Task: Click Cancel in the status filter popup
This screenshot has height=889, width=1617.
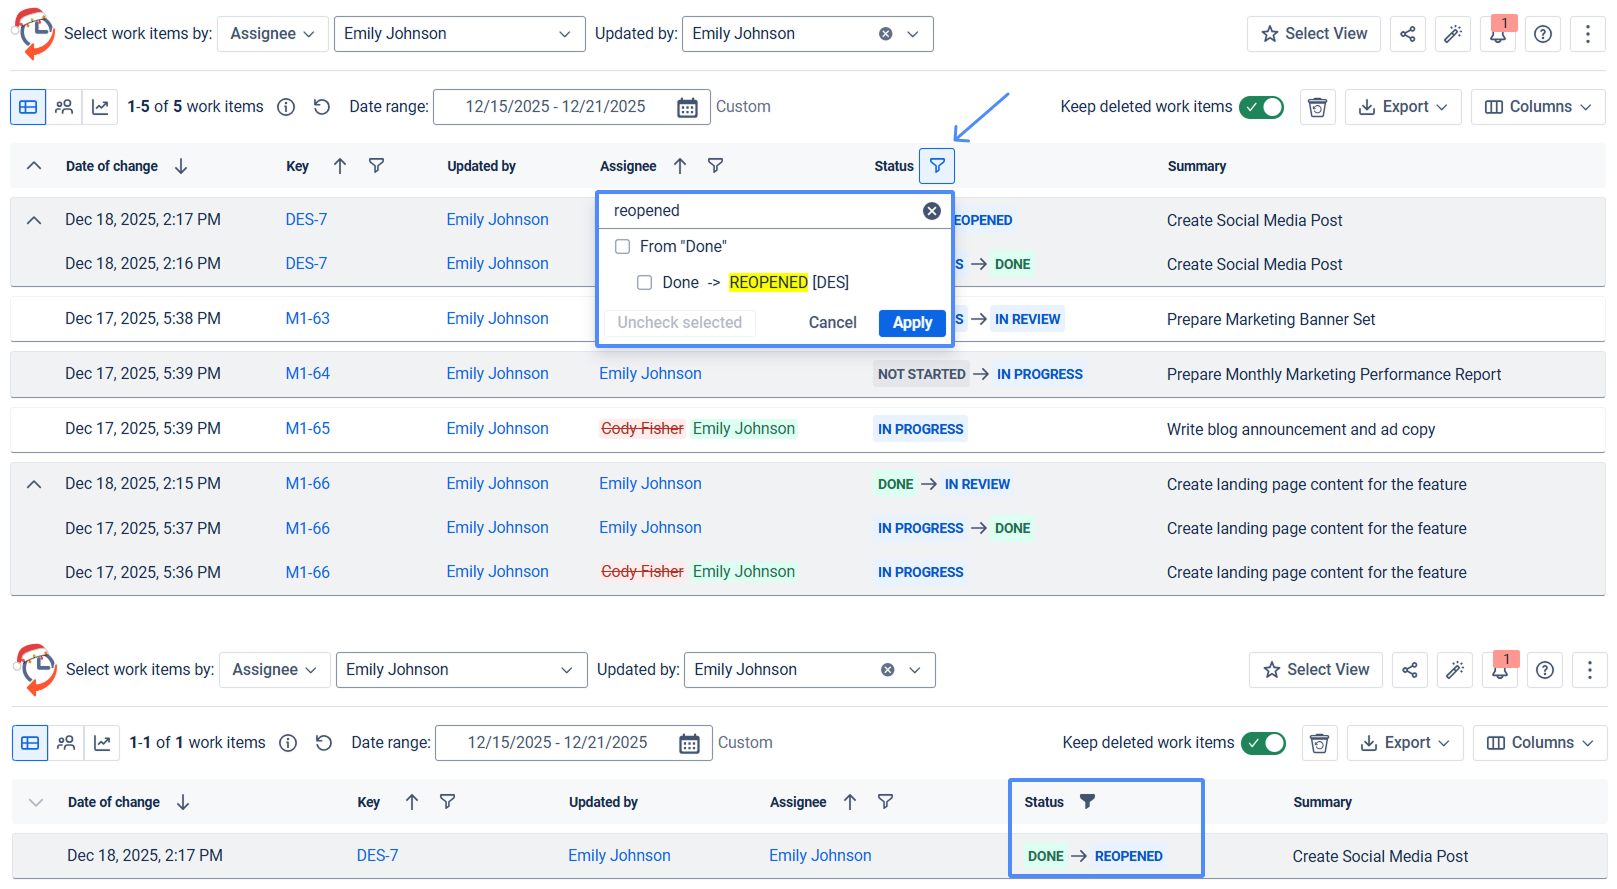Action: click(x=832, y=323)
